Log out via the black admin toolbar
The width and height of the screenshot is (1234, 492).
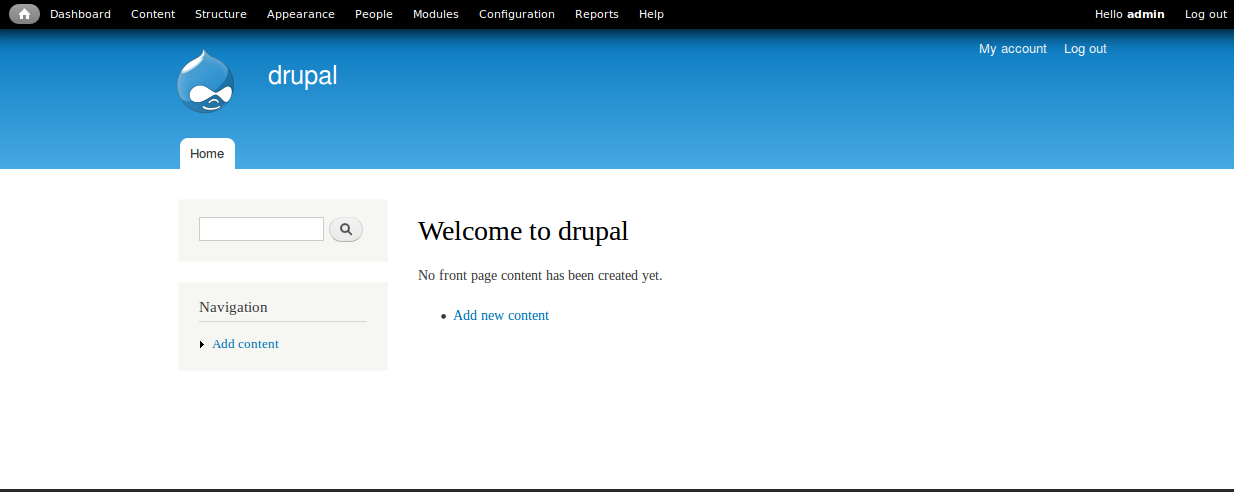click(x=1205, y=14)
